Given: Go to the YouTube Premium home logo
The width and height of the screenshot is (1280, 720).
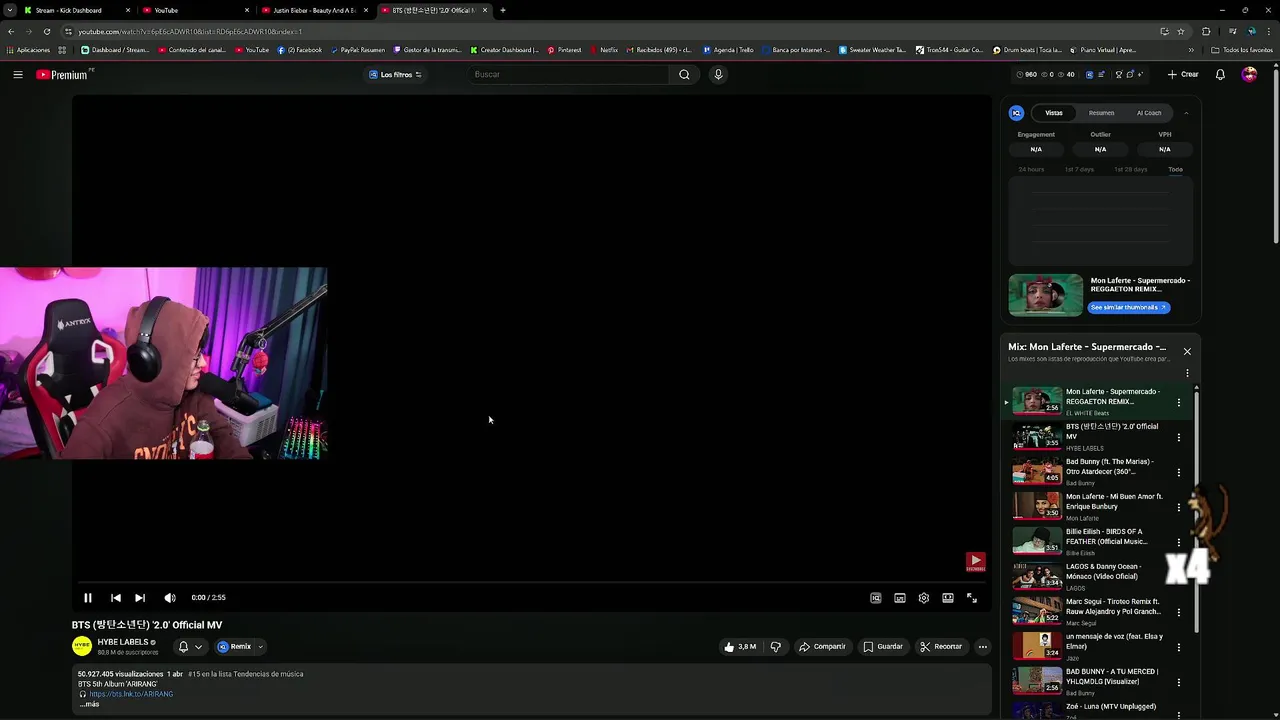Looking at the screenshot, I should pyautogui.click(x=64, y=74).
